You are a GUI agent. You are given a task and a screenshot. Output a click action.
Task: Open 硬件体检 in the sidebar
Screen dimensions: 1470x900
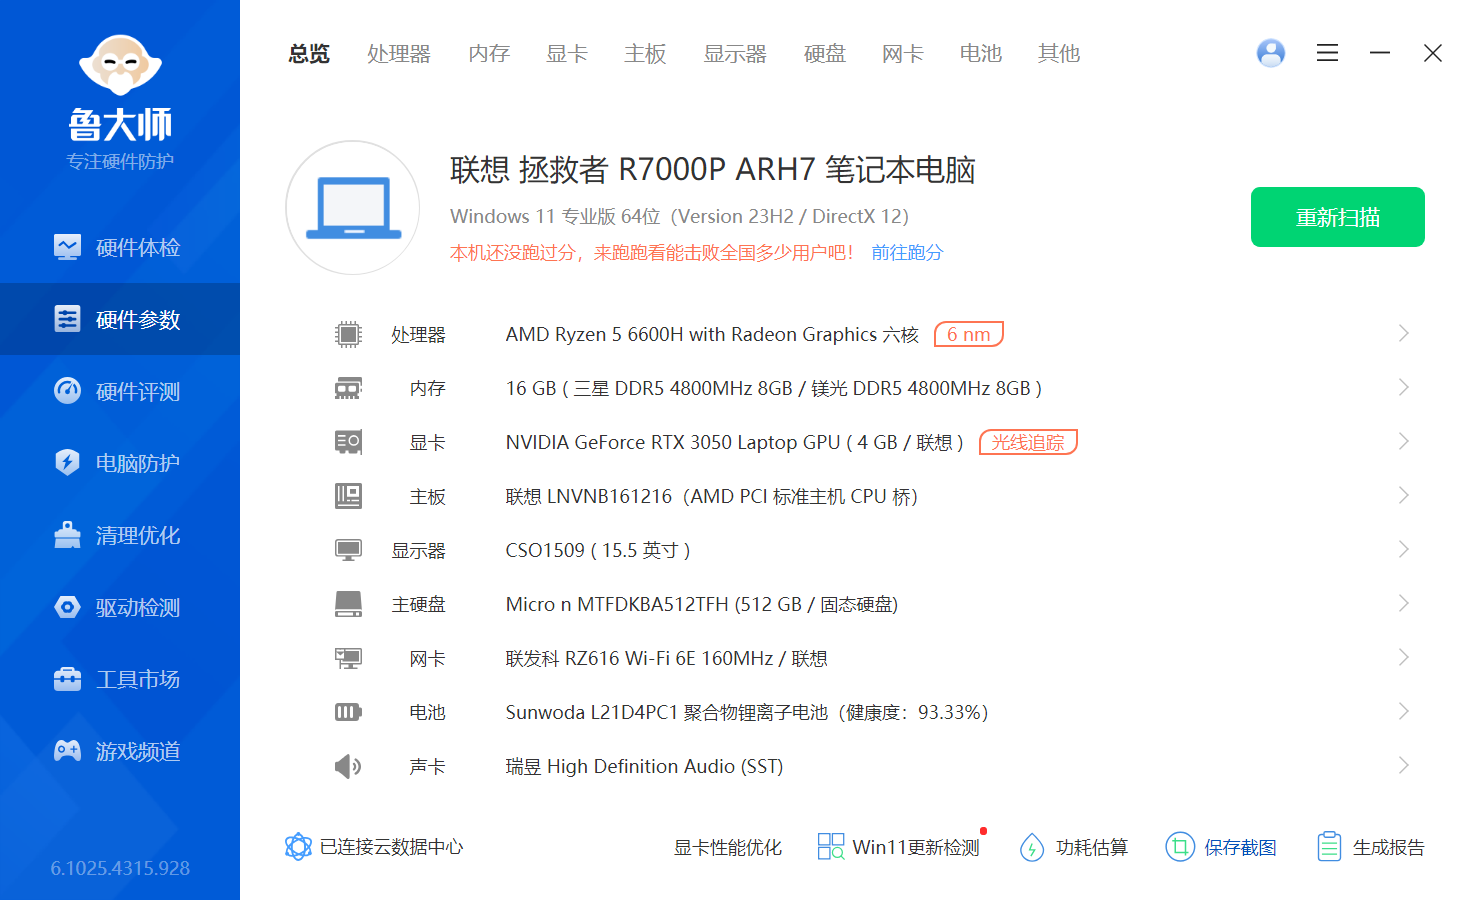(x=120, y=247)
